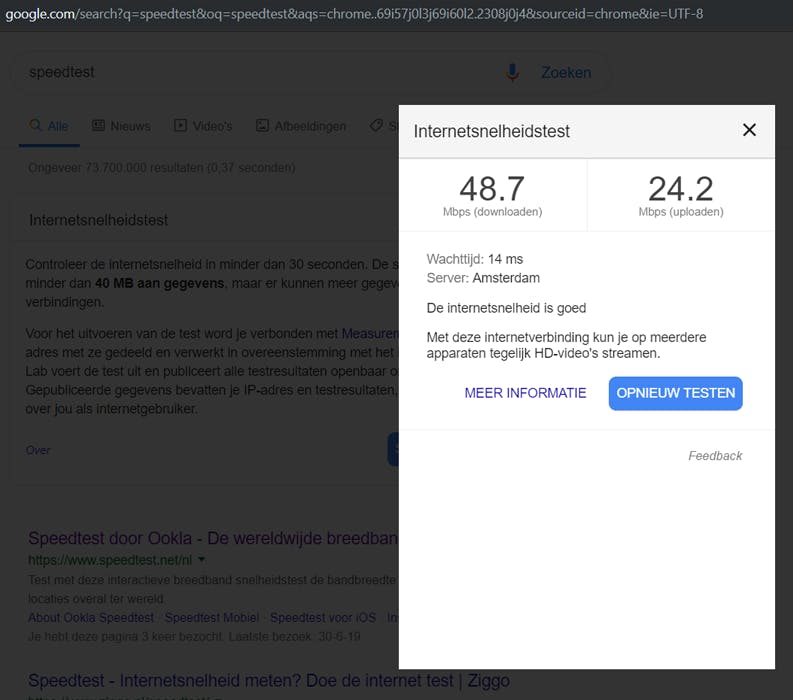
Task: Click the newspaper icon beside Nieuws
Action: (x=98, y=125)
